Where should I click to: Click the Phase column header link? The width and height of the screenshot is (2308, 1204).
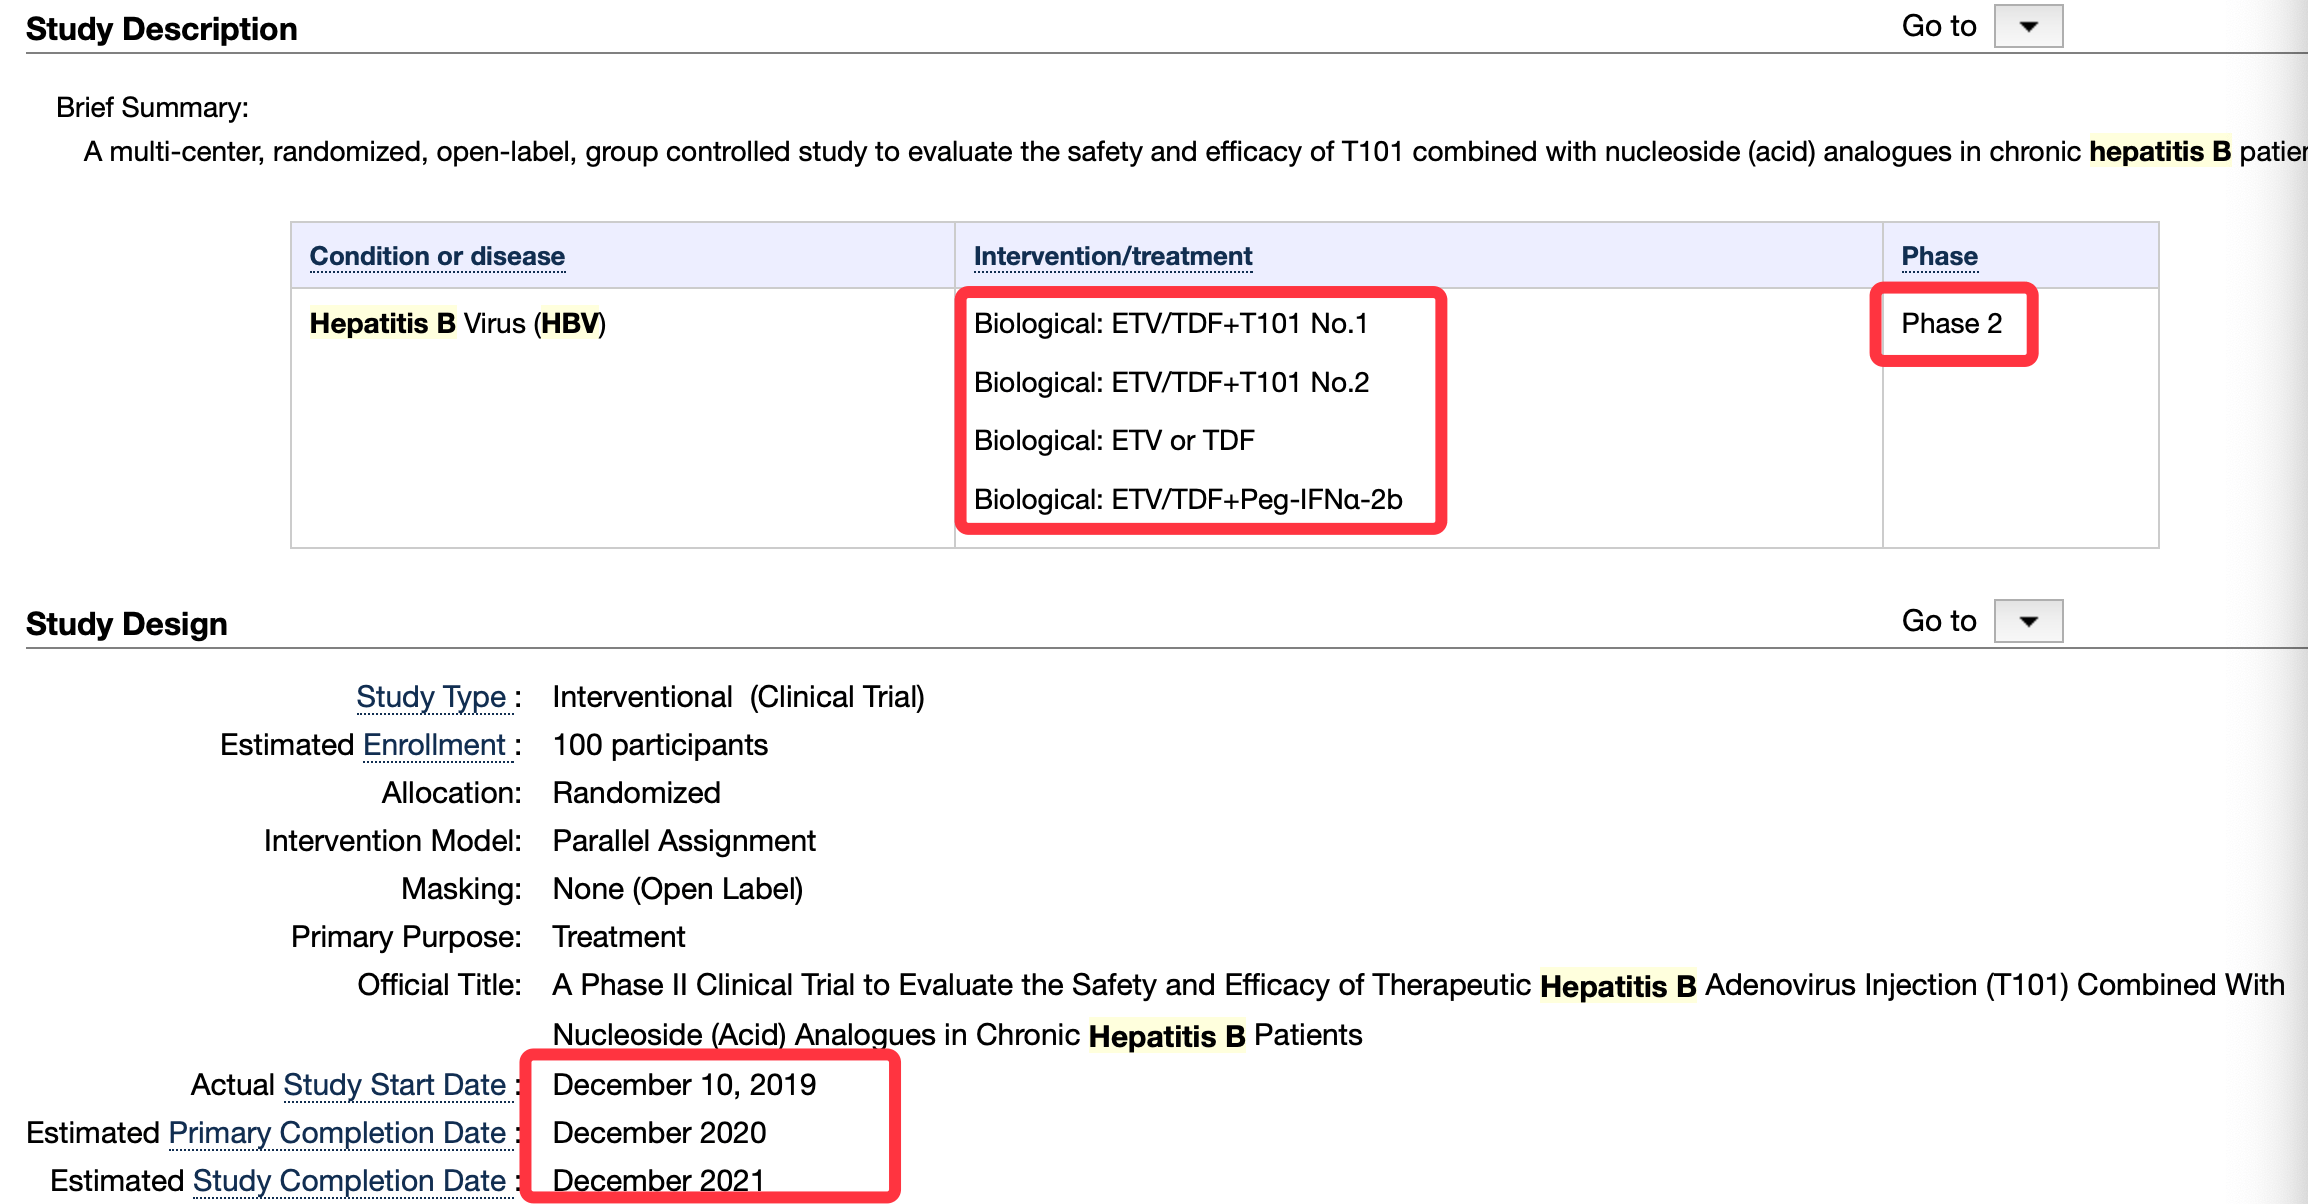click(x=1939, y=256)
